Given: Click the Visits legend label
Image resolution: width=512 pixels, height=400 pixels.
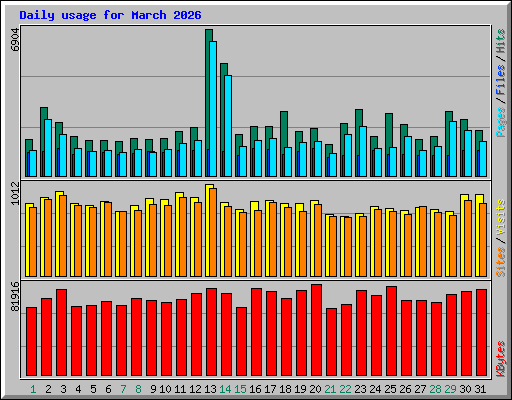Looking at the screenshot, I should point(501,217).
